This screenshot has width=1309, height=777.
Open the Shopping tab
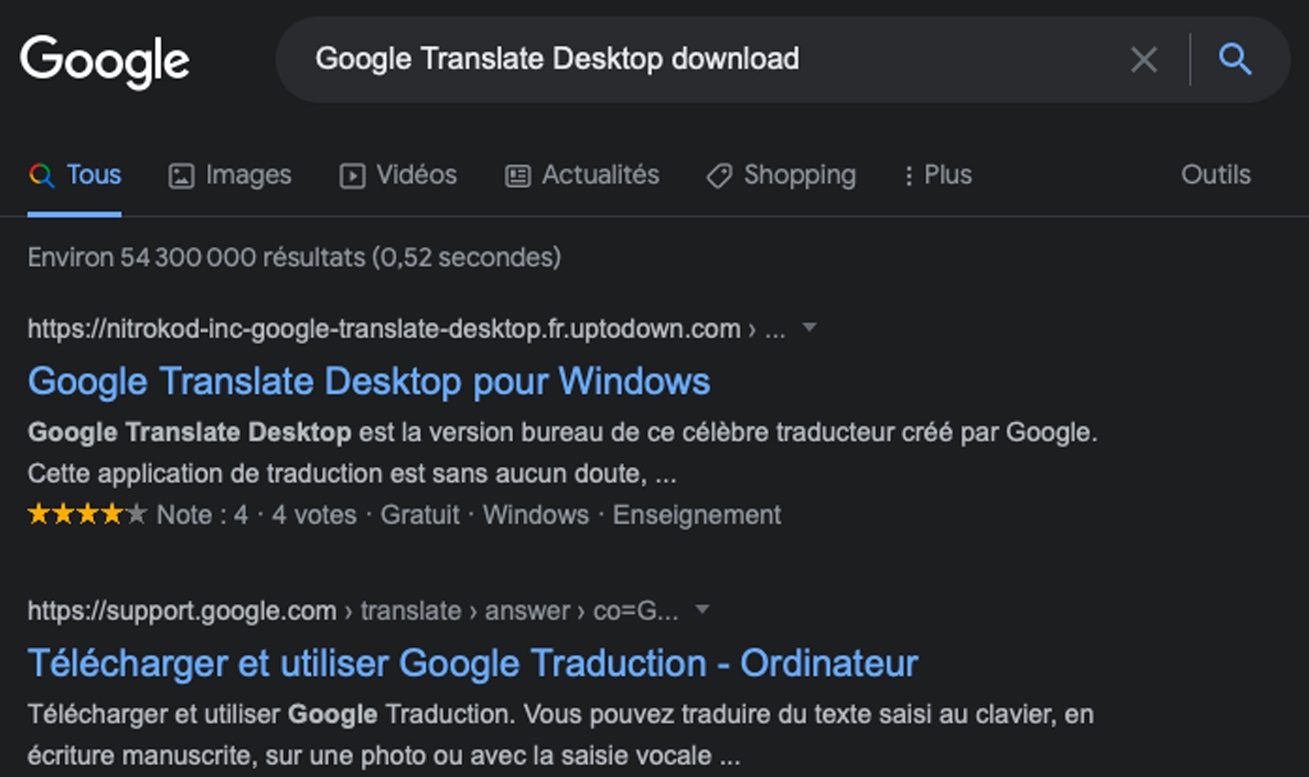click(x=781, y=175)
